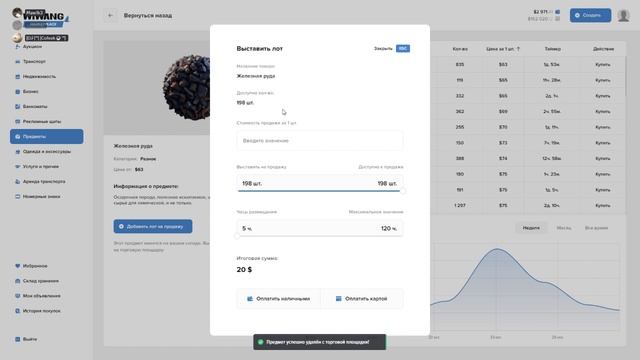Open Одежда и аксессуары in the sidebar
Viewport: 640px width, 360px height.
tap(43, 151)
